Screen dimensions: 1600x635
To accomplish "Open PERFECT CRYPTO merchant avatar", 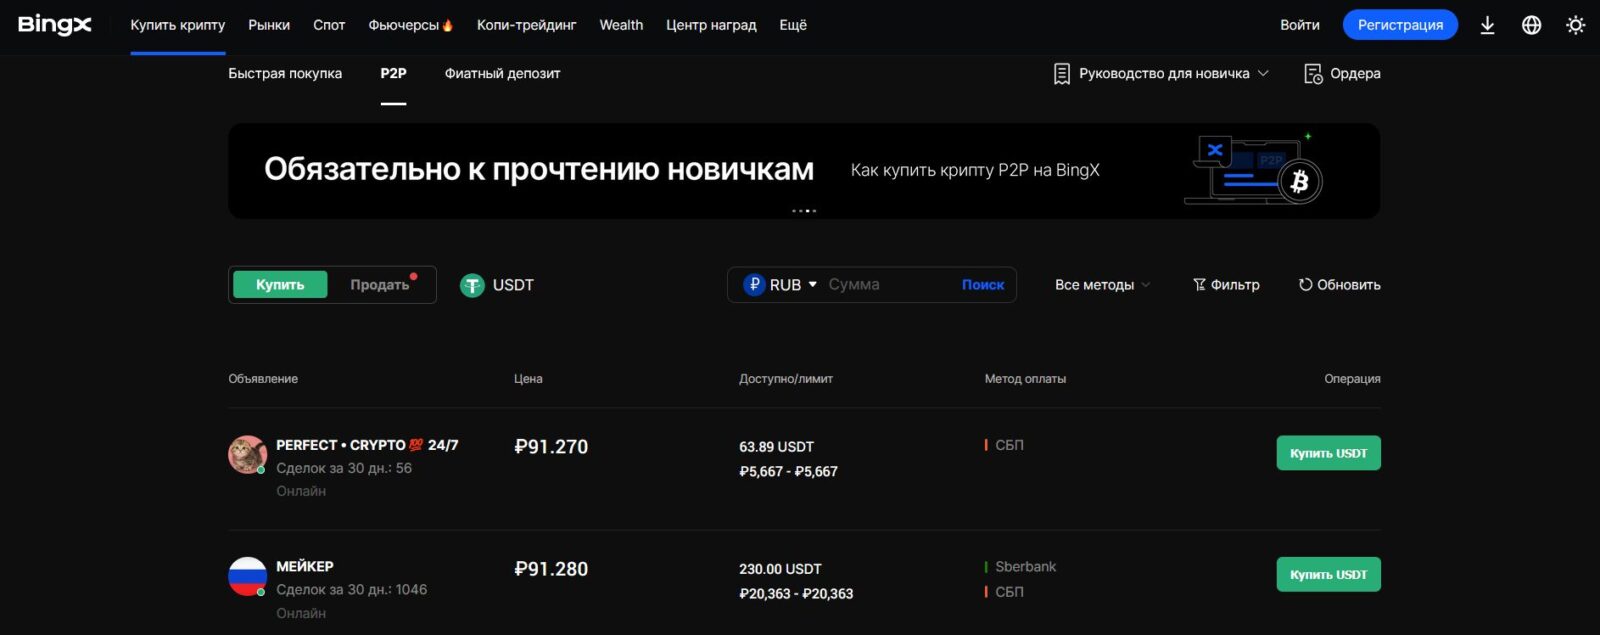I will 247,455.
